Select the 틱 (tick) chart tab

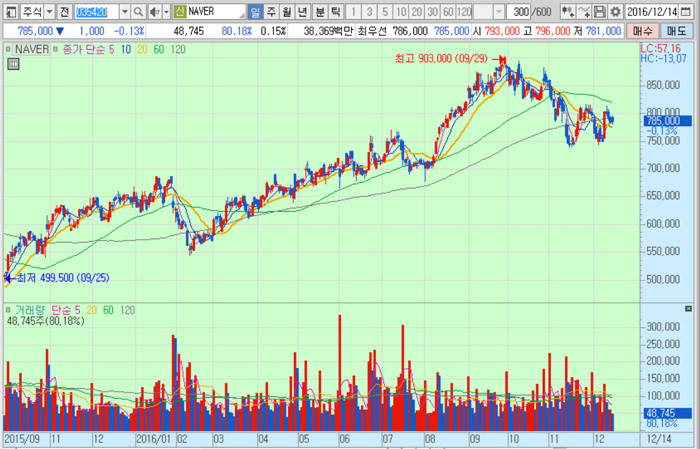335,11
